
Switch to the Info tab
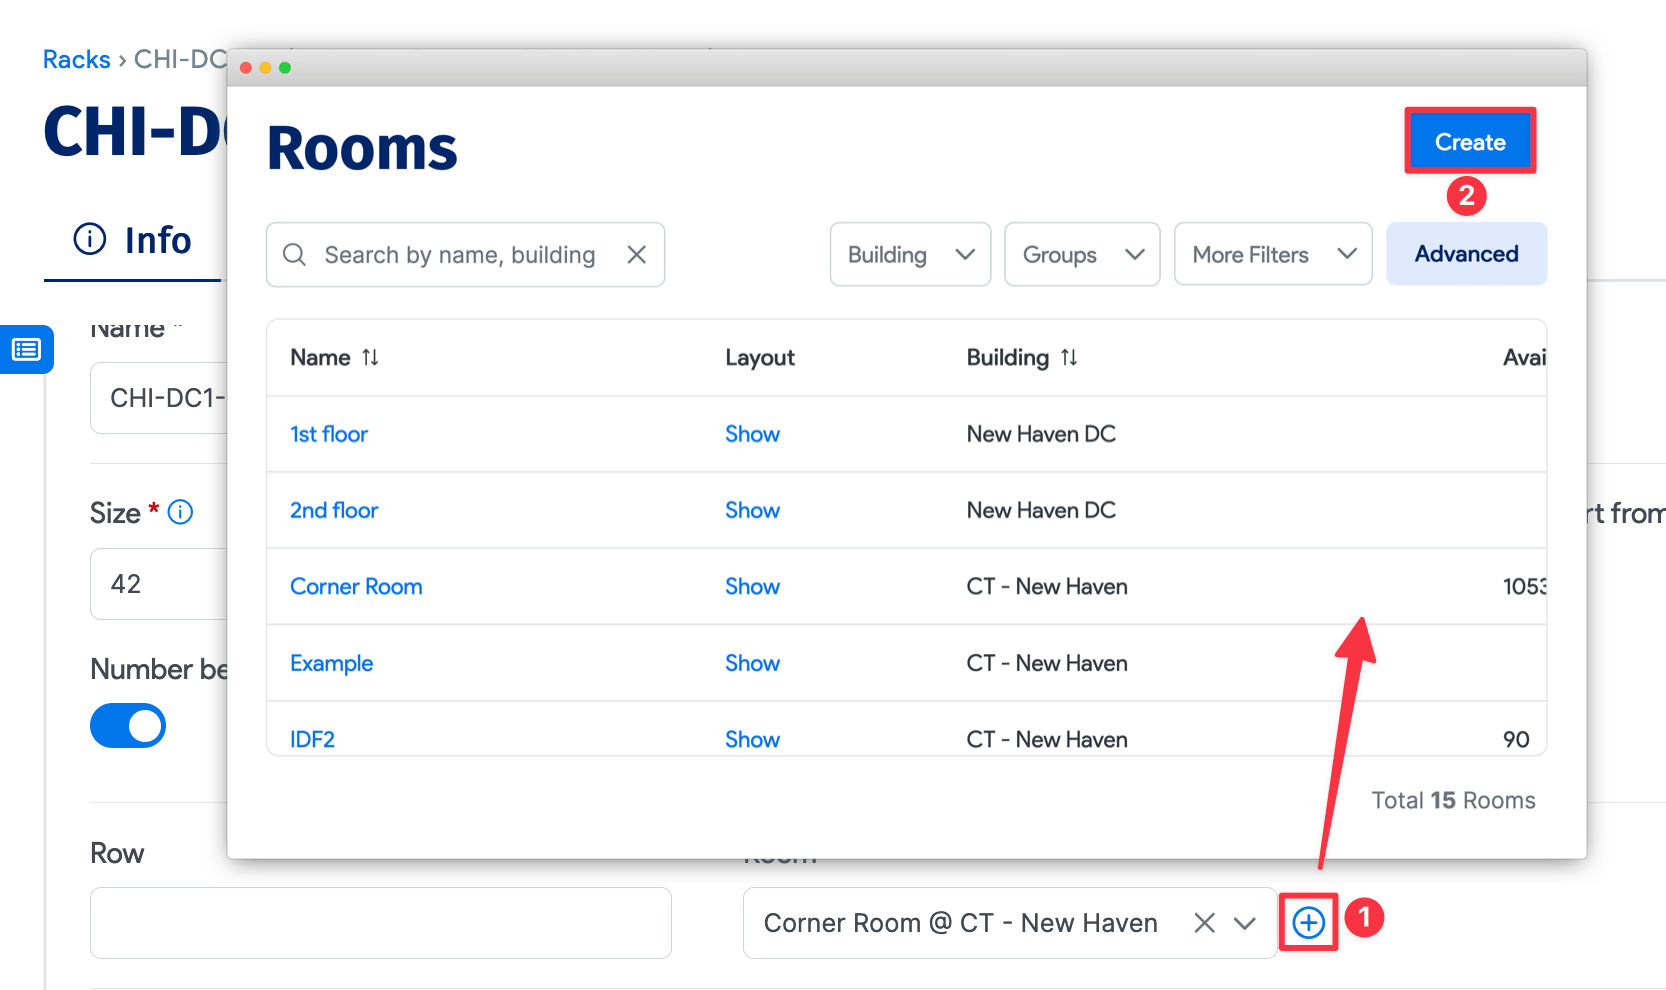click(x=133, y=241)
